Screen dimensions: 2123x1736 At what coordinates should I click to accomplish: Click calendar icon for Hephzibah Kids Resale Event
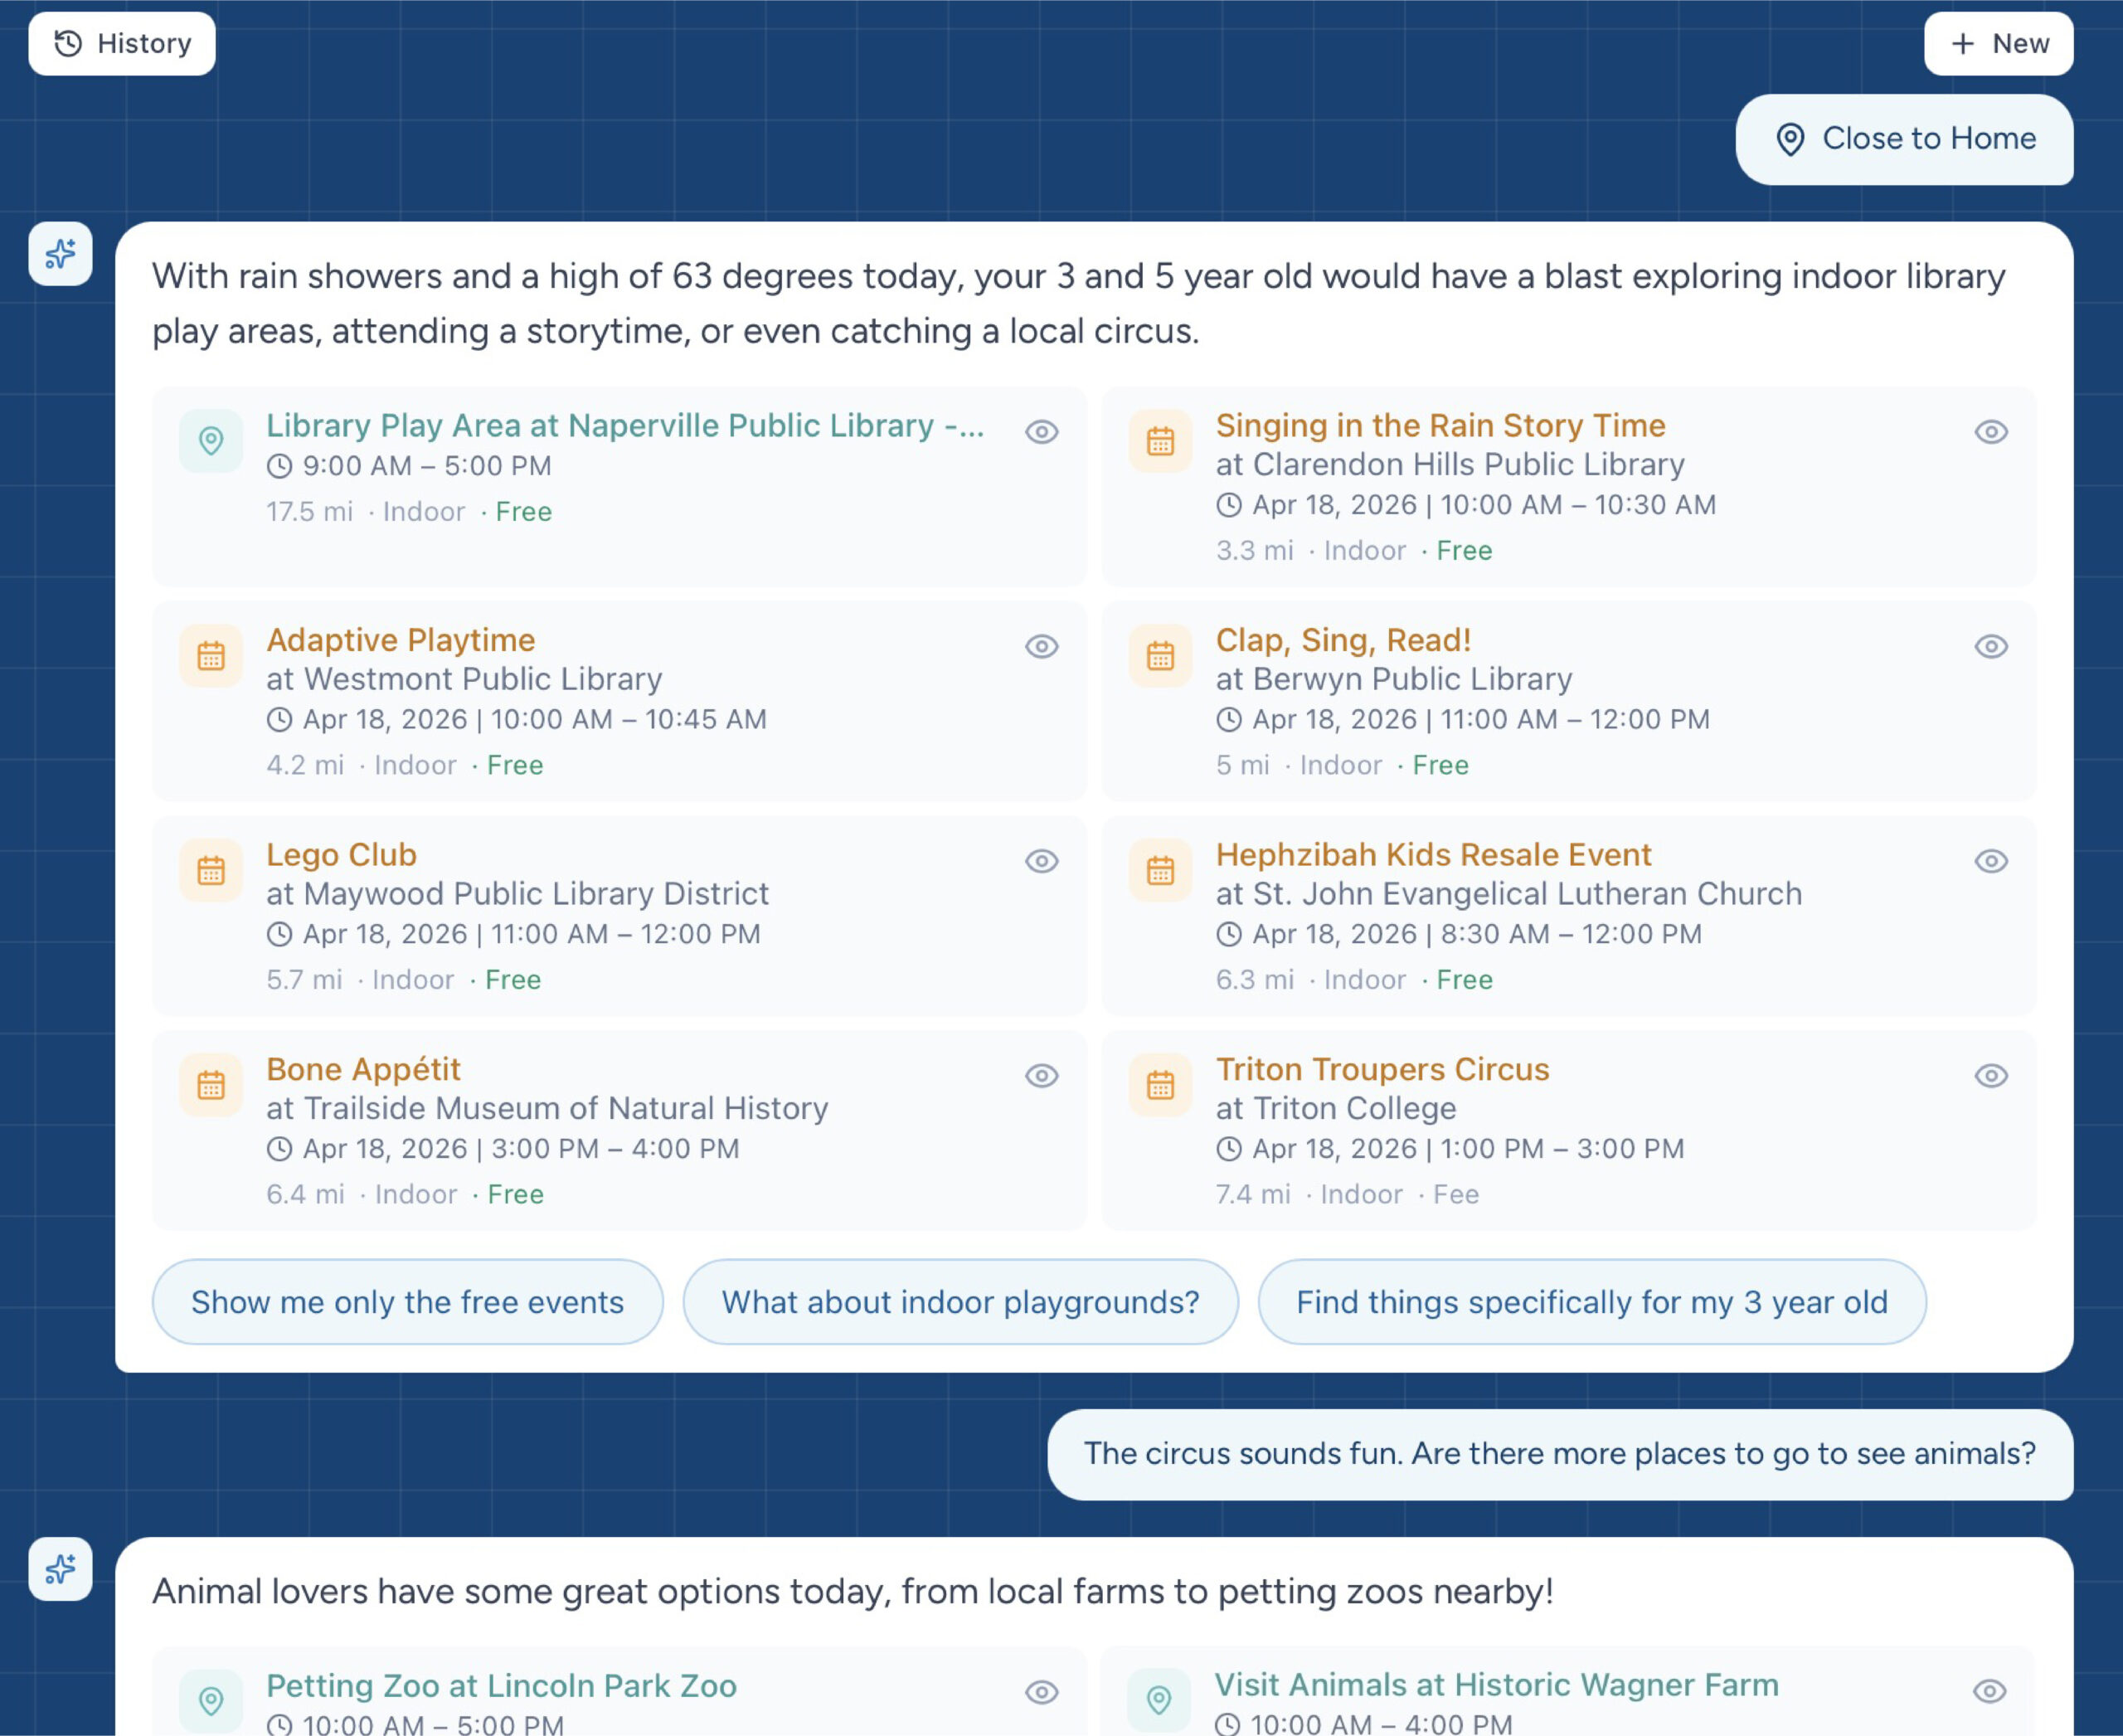click(1160, 870)
